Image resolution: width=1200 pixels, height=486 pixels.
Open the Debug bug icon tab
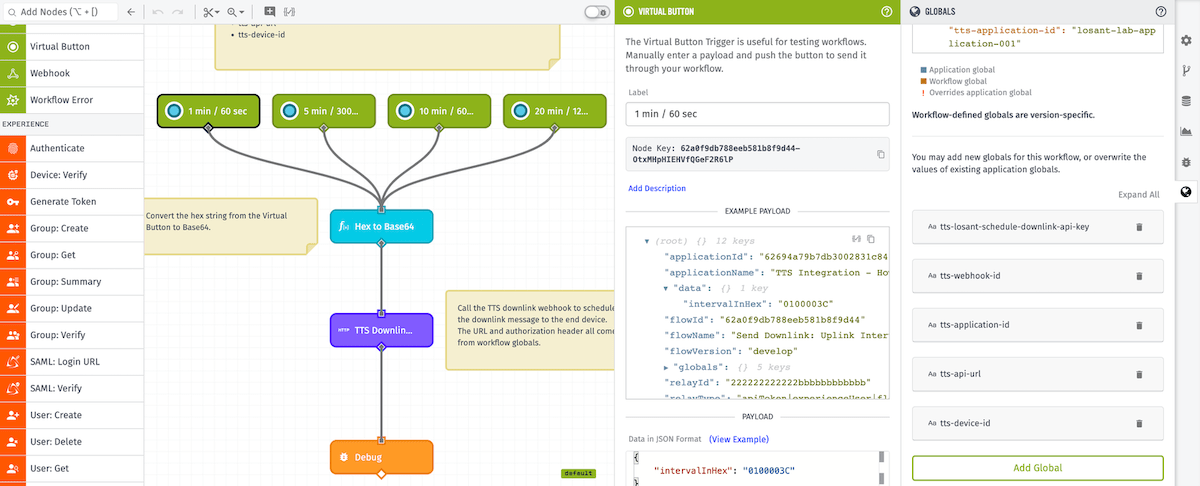tap(1186, 161)
